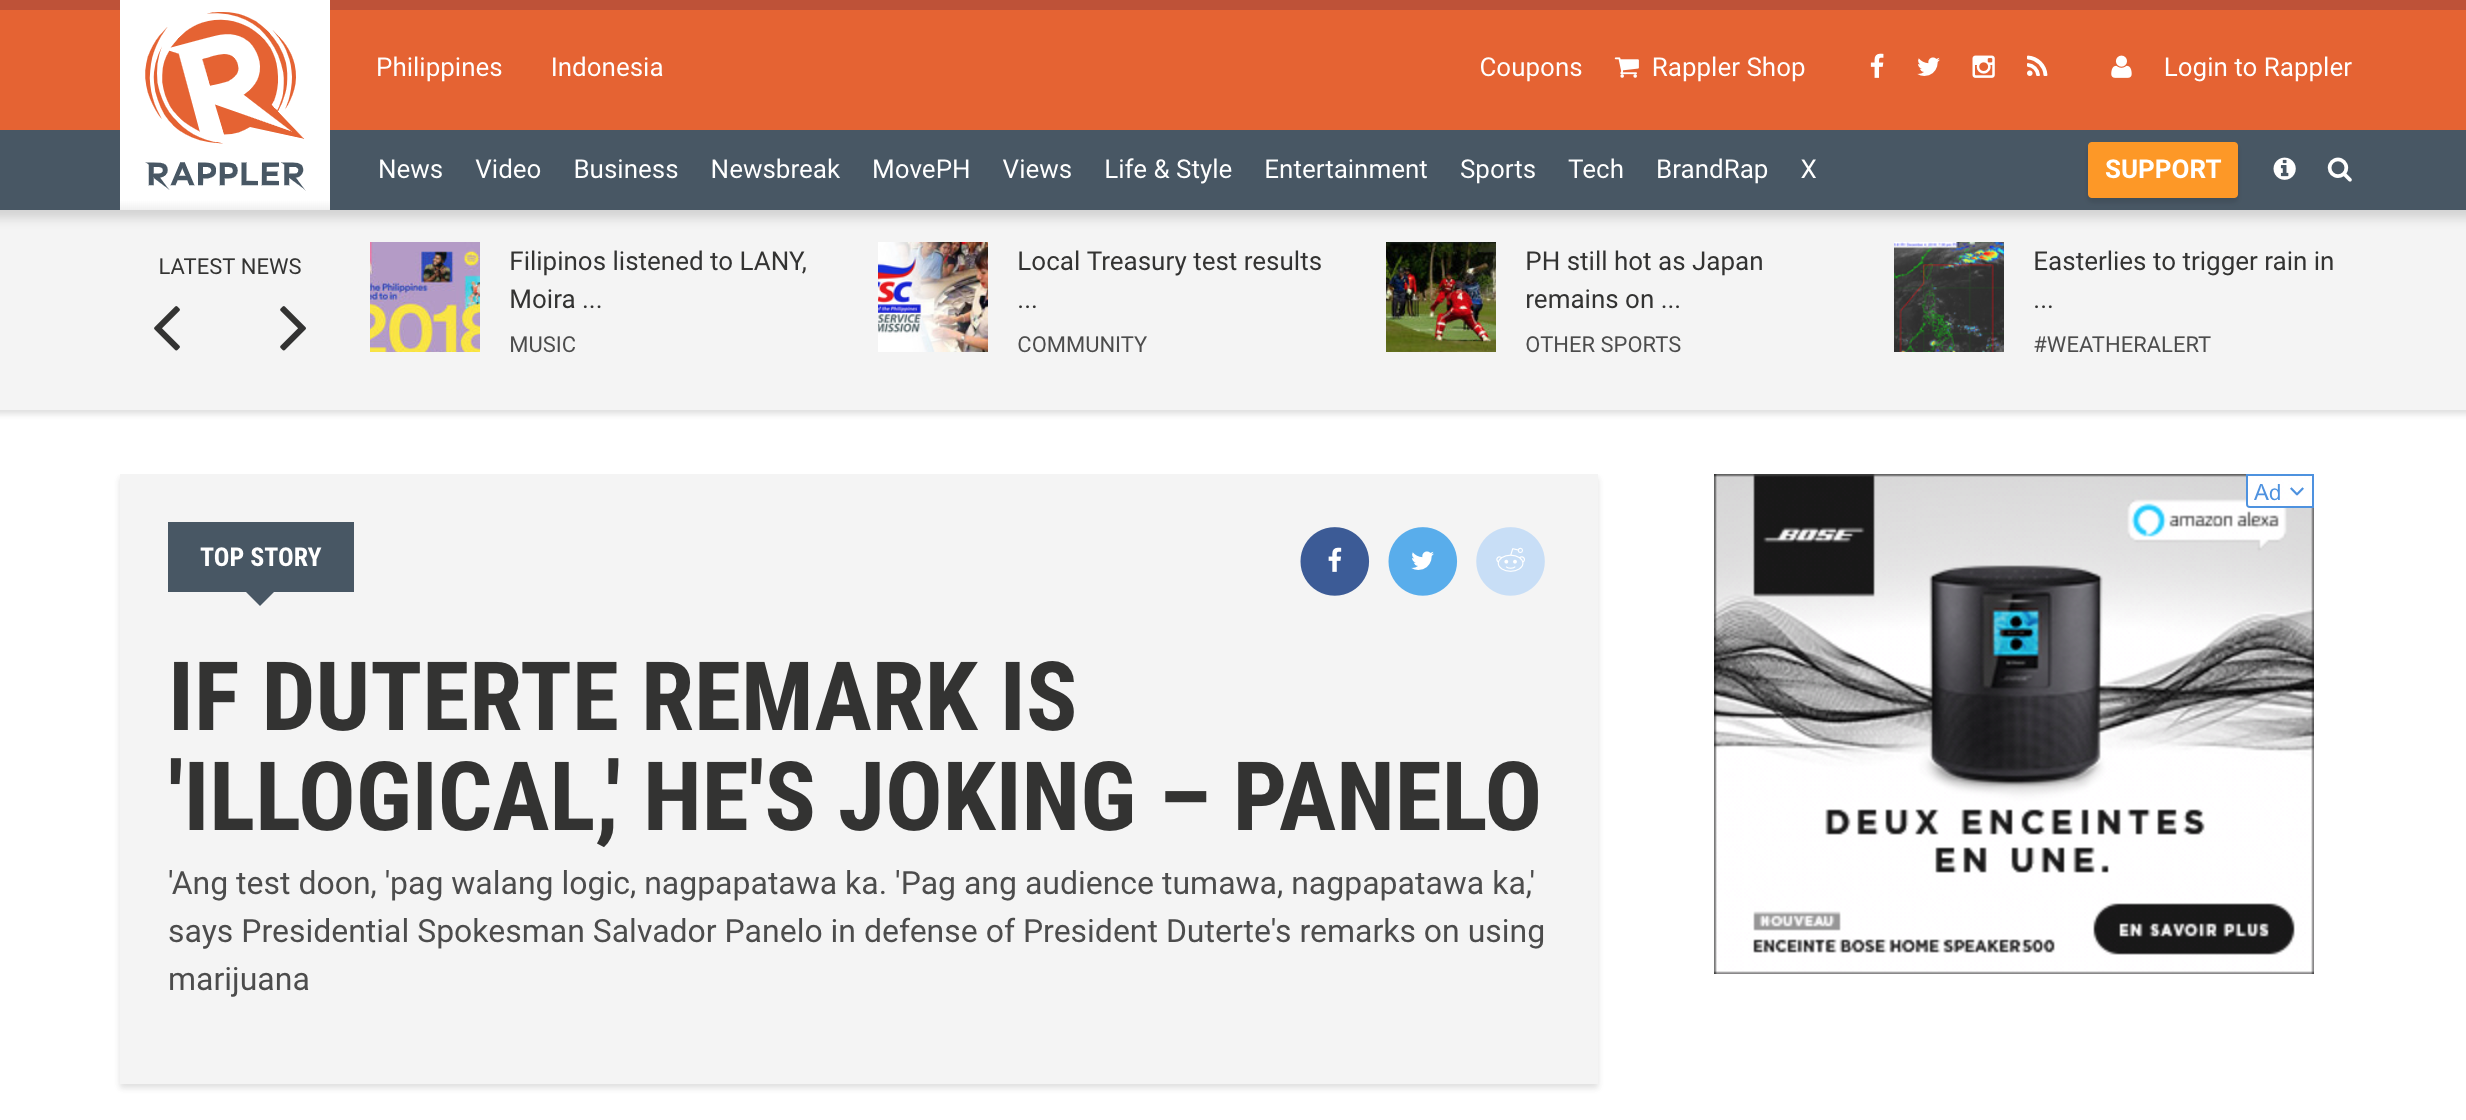The height and width of the screenshot is (1120, 2466).
Task: Click the info circle icon
Action: point(2284,169)
